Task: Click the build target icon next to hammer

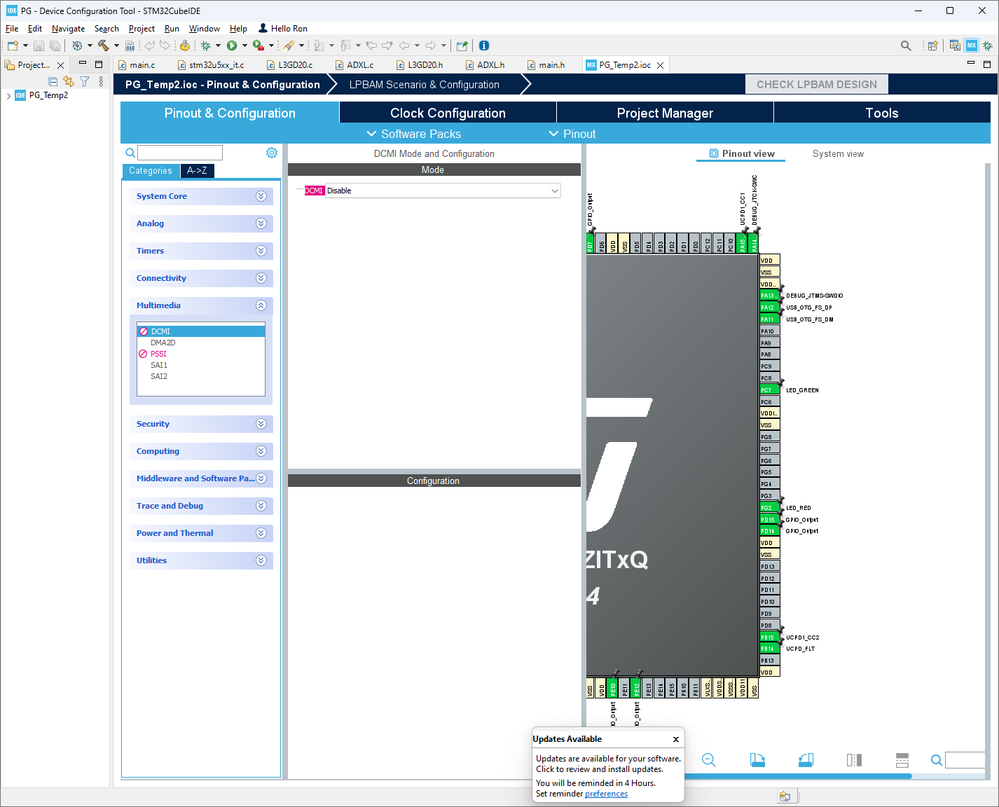Action: click(77, 46)
